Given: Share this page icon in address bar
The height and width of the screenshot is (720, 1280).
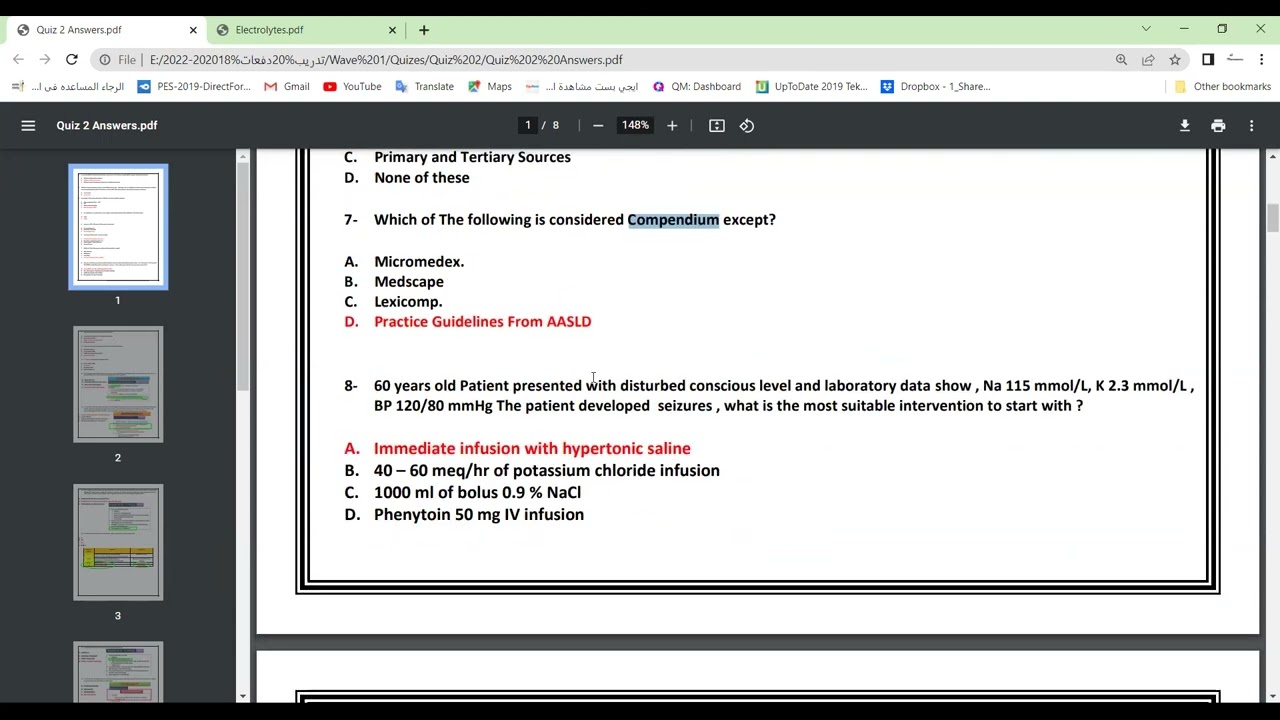Looking at the screenshot, I should point(1148,60).
